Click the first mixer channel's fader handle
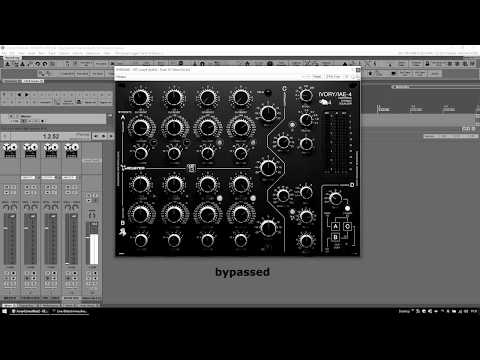 [5, 229]
